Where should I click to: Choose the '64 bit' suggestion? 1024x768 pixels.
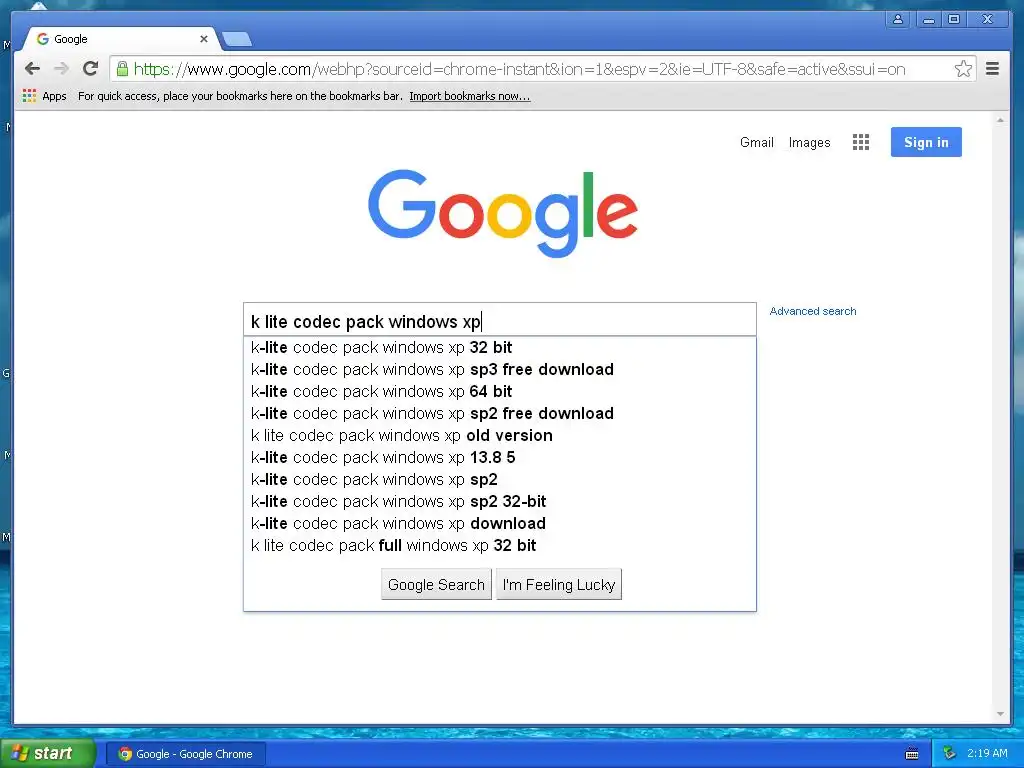pos(500,392)
